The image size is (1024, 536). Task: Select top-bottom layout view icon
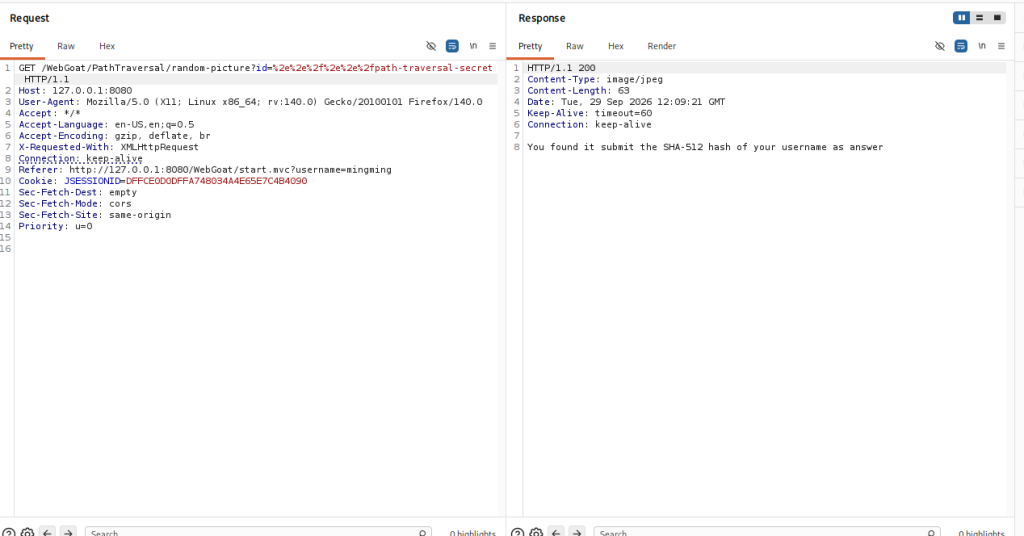(980, 18)
